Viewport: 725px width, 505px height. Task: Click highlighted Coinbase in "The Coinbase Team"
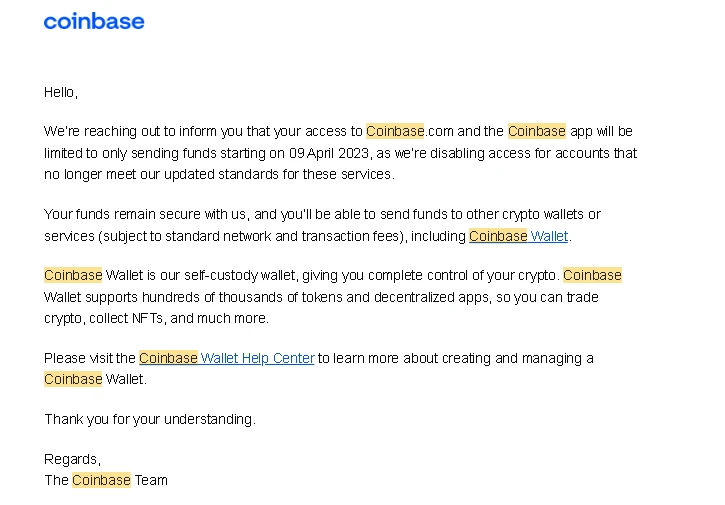(101, 480)
